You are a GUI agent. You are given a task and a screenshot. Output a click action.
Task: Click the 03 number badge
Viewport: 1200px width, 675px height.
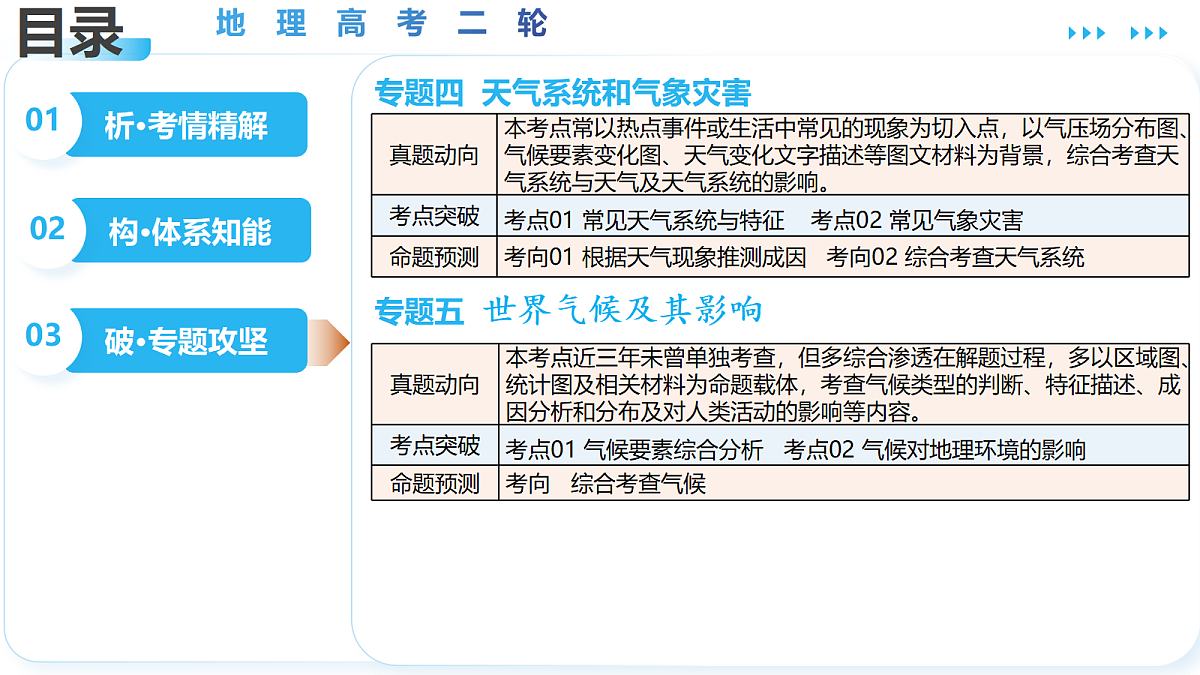43,335
